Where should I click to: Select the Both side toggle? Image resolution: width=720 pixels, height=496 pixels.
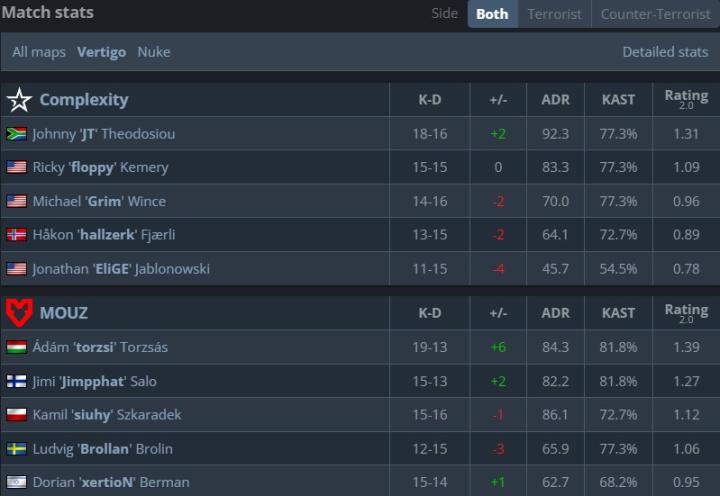[492, 14]
